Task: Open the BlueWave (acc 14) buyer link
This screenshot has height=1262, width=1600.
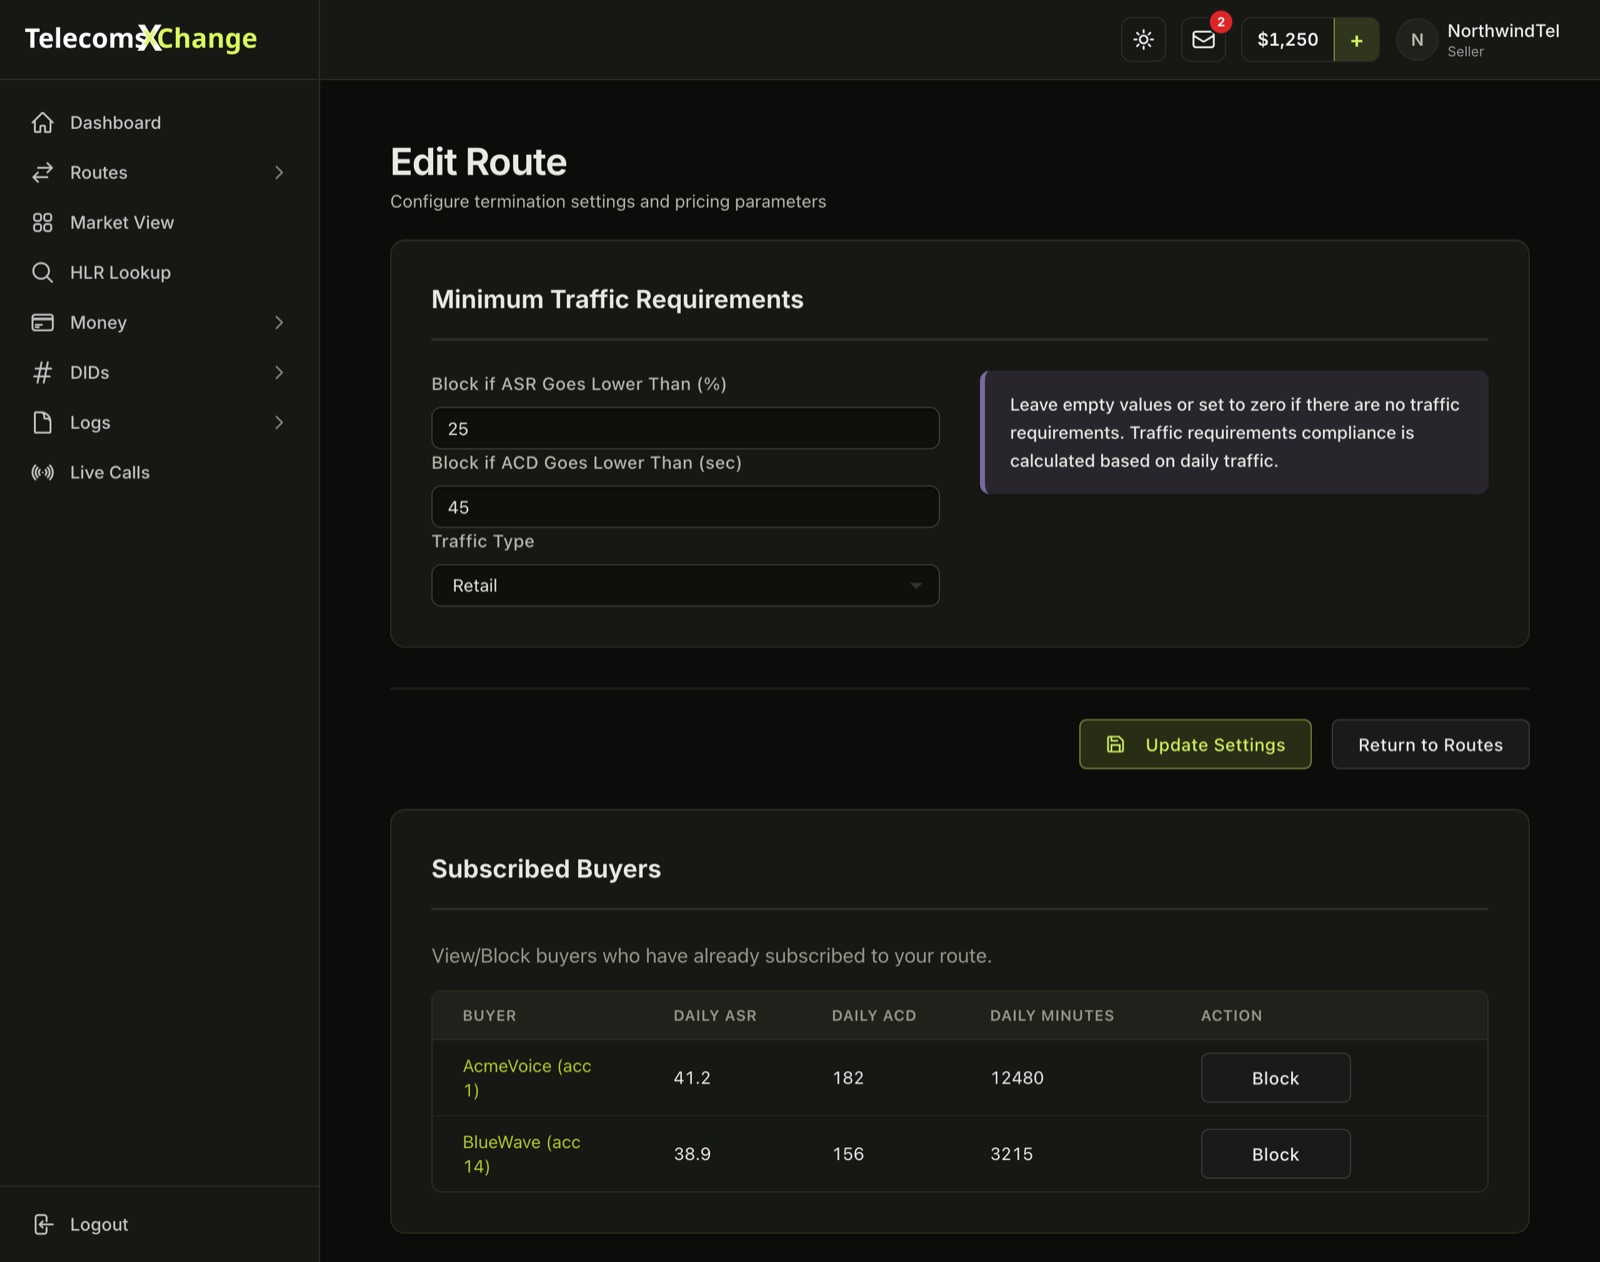Action: click(x=521, y=1154)
